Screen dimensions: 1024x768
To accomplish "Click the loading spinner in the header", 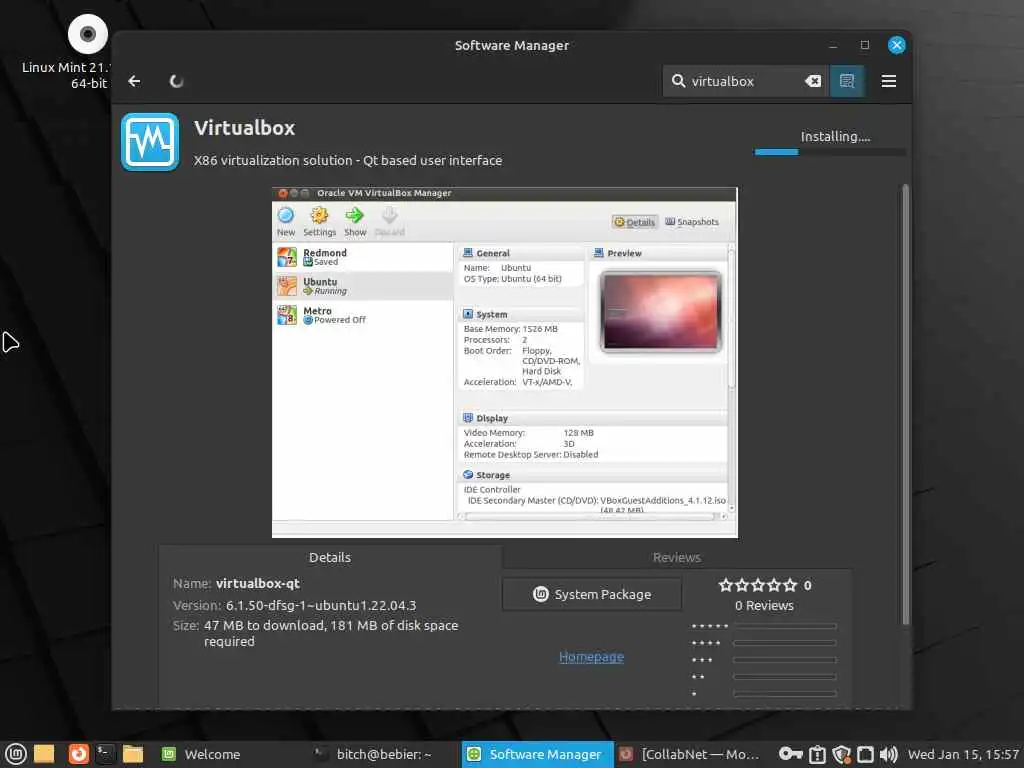I will pyautogui.click(x=176, y=81).
